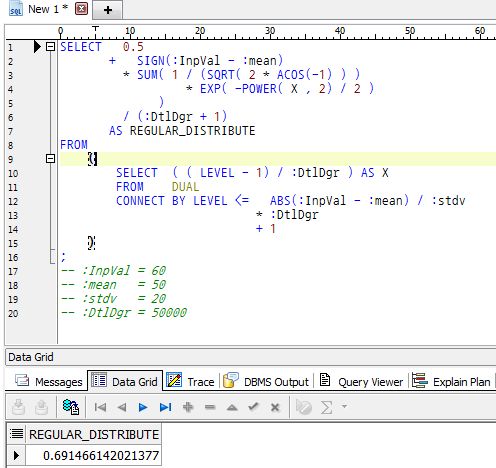Click the export dataset icon in grid toolbar
Screen dimensions: 496x468
point(18,407)
